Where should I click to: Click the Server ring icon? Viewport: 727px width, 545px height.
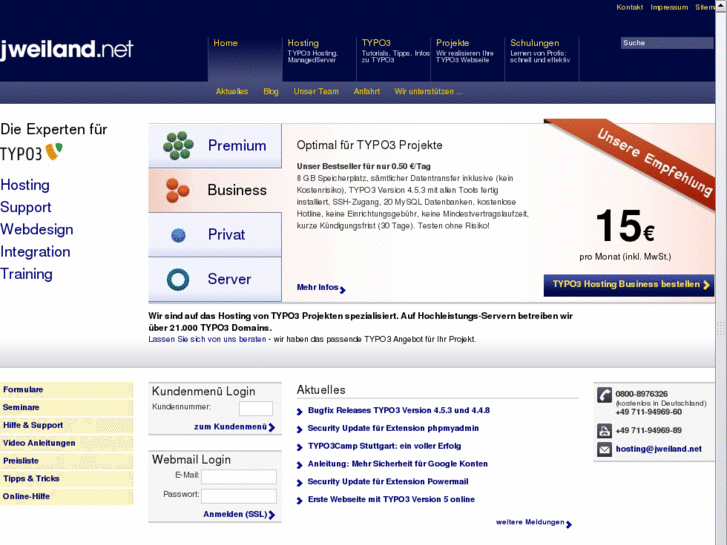[178, 280]
